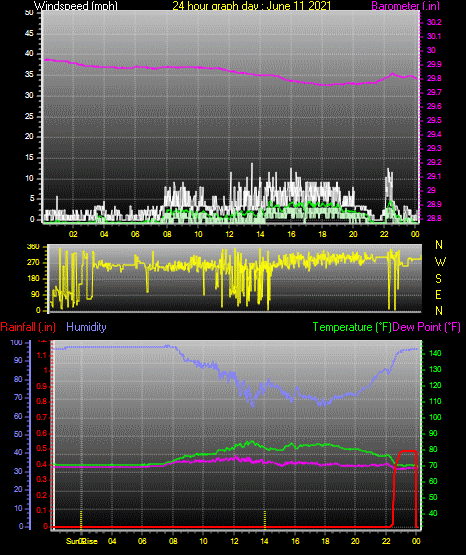Screen dimensions: 466x555
Task: Click the "08" hour label under temperature graph
Action: pos(173,541)
